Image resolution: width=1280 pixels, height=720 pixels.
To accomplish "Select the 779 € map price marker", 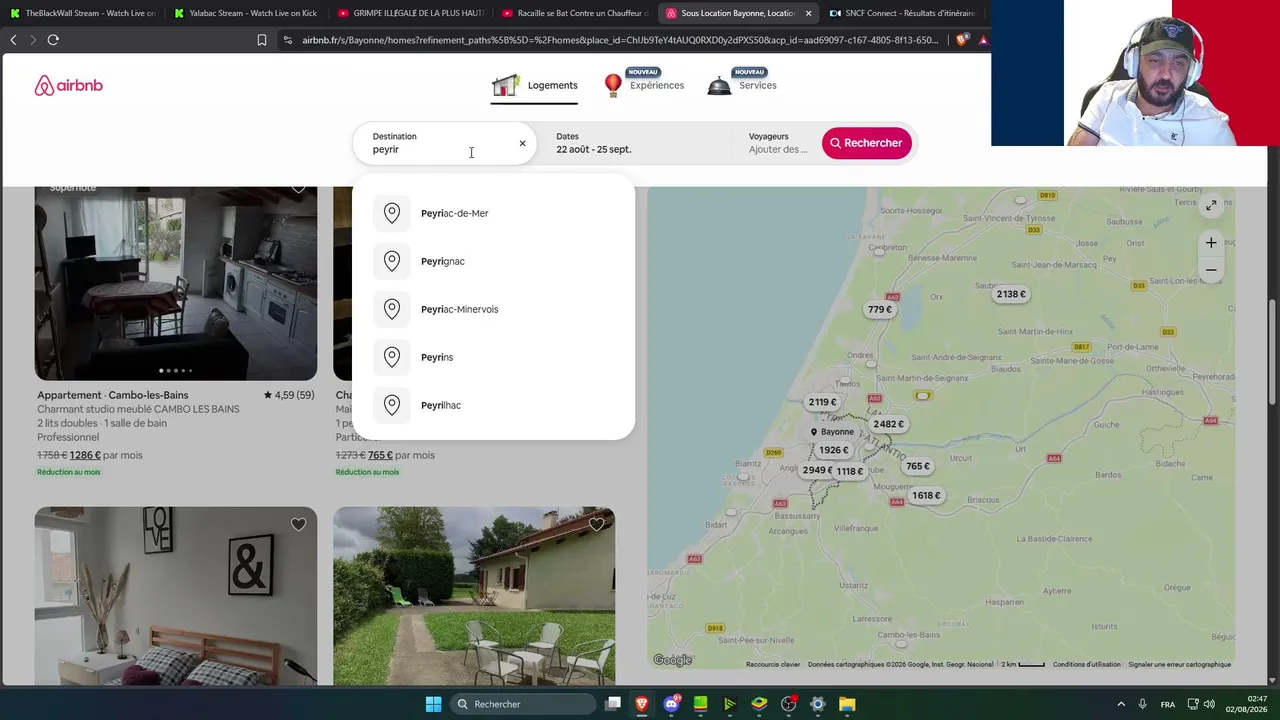I will 880,310.
